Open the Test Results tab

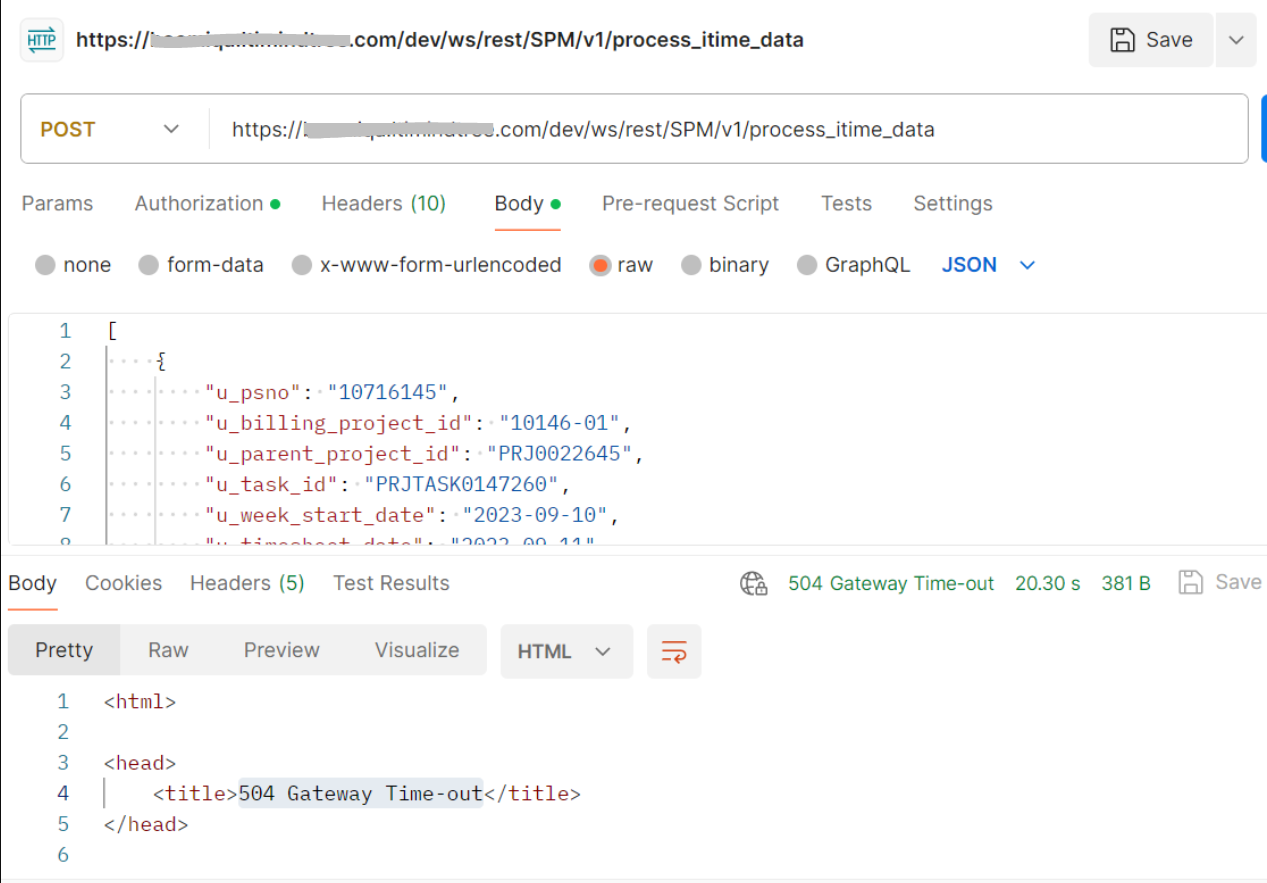391,583
